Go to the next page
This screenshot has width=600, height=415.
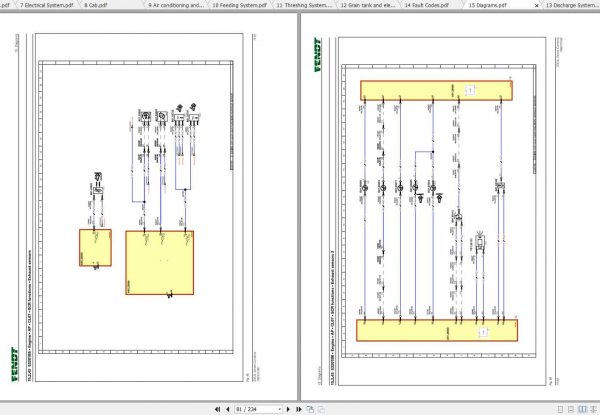click(x=288, y=409)
